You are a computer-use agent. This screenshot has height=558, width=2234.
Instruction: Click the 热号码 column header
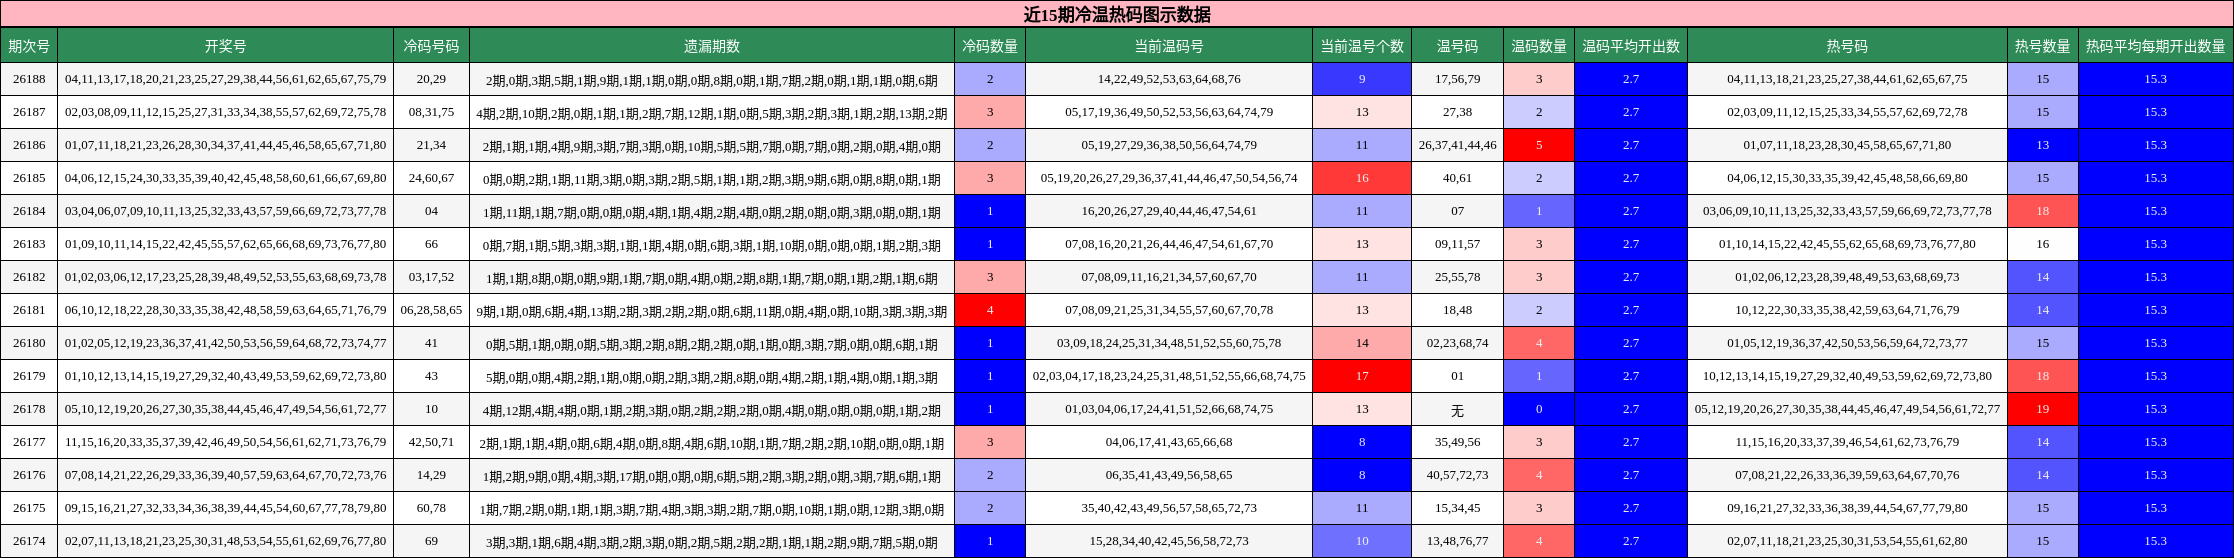pos(1847,46)
